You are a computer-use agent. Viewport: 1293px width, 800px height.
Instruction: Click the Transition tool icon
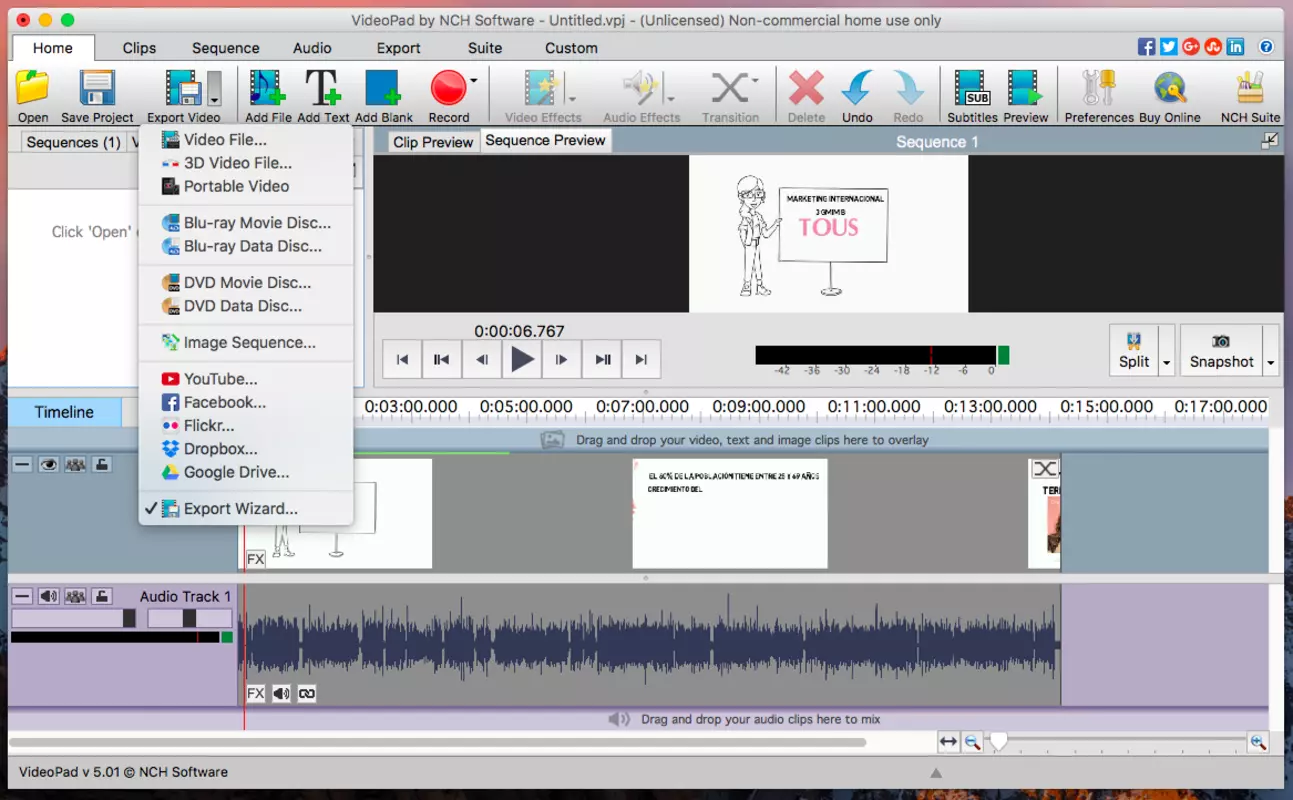[x=730, y=89]
